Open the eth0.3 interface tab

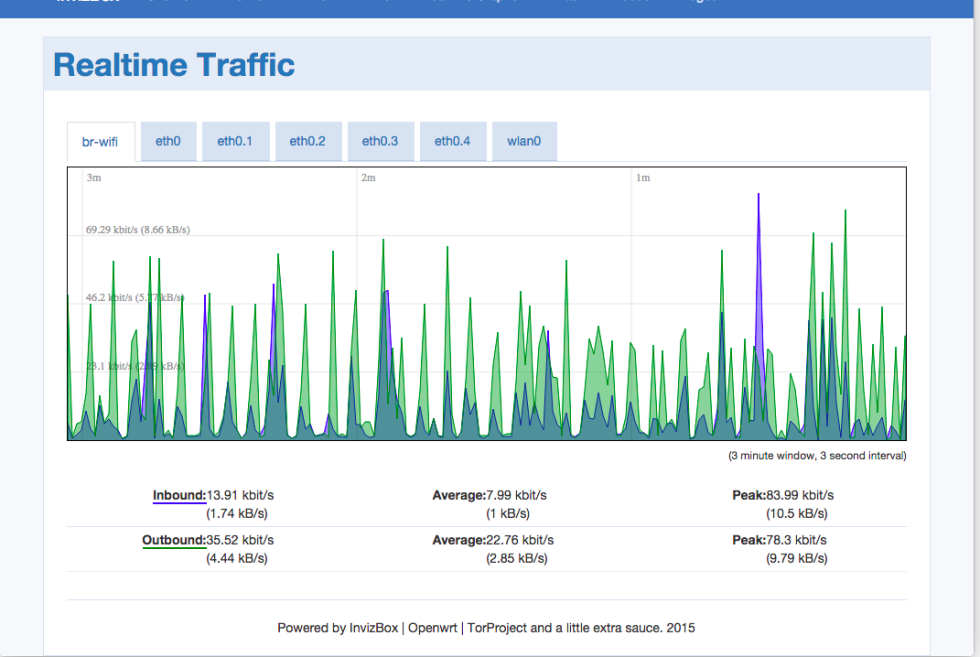pos(380,141)
